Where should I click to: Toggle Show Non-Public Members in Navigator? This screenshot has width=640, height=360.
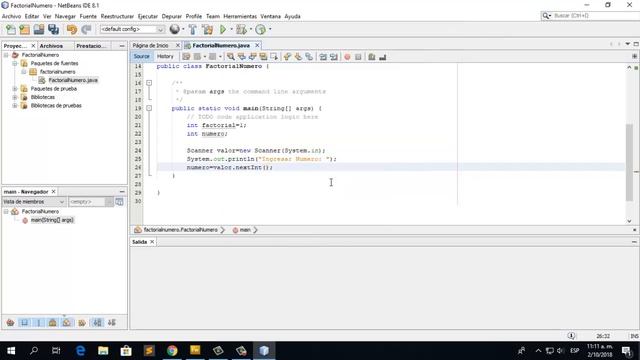pos(53,323)
